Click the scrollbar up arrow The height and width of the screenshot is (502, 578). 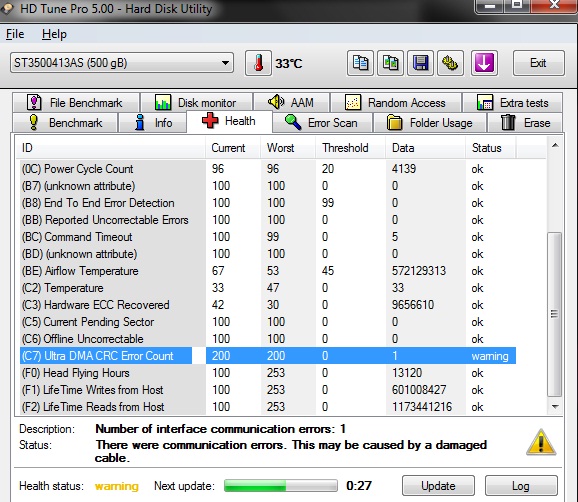click(555, 146)
